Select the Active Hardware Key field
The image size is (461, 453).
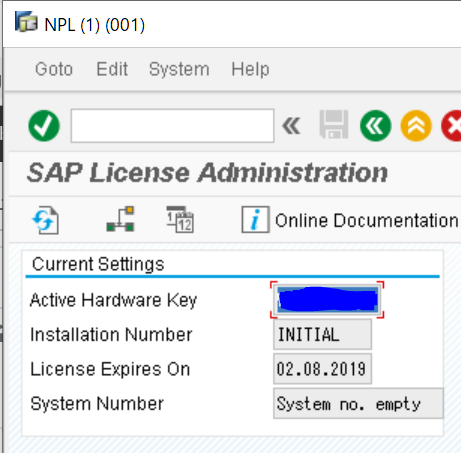pyautogui.click(x=327, y=300)
